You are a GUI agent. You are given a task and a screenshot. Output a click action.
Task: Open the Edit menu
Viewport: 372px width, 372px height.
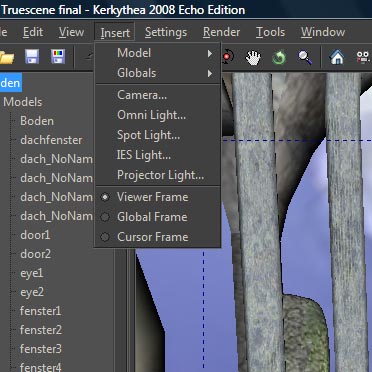[33, 32]
